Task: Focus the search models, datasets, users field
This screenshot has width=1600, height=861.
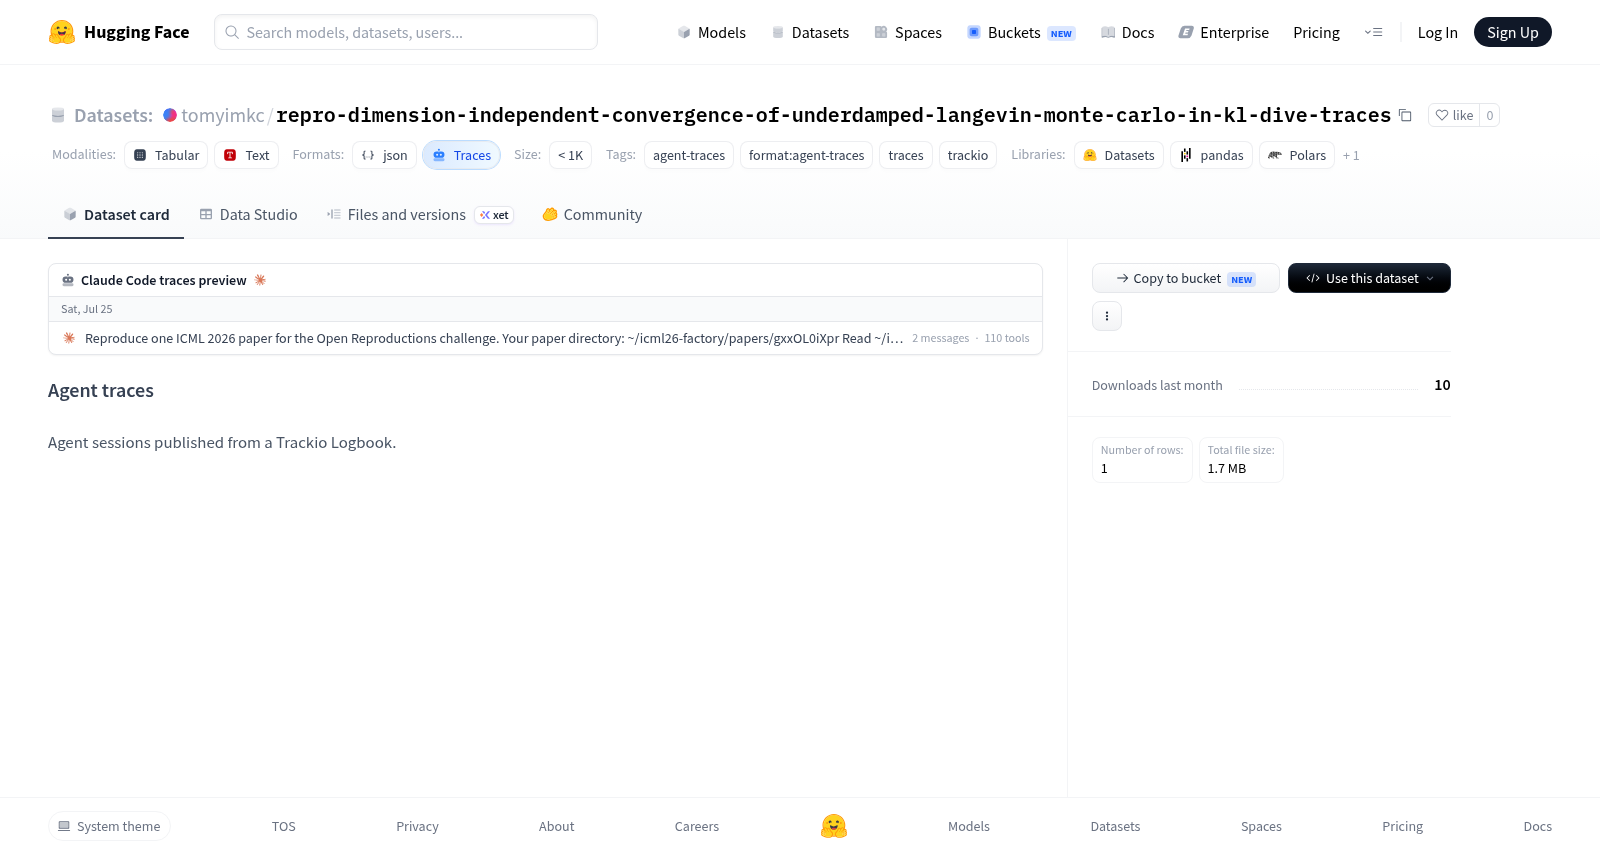Action: (406, 32)
